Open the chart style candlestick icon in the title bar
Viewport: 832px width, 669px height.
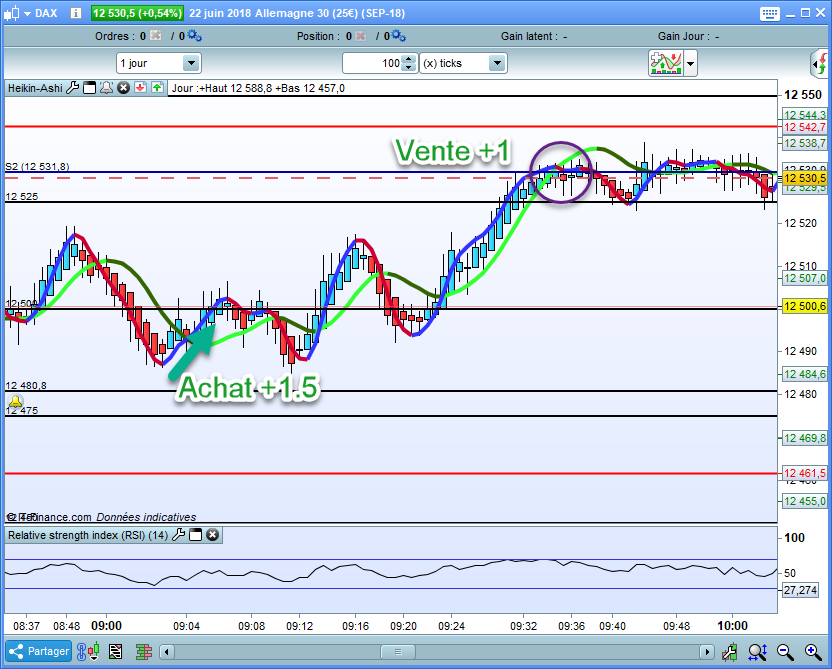[x=11, y=13]
